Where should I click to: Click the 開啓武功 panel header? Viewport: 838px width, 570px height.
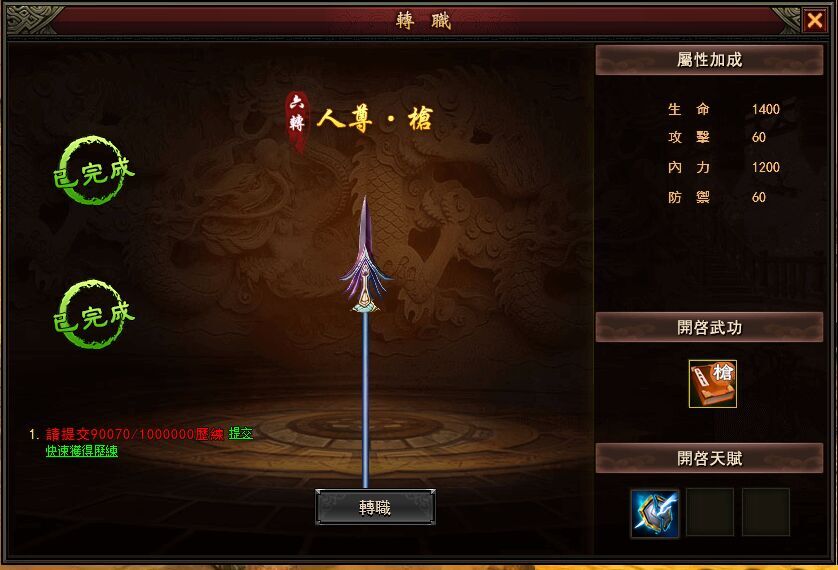(x=709, y=327)
